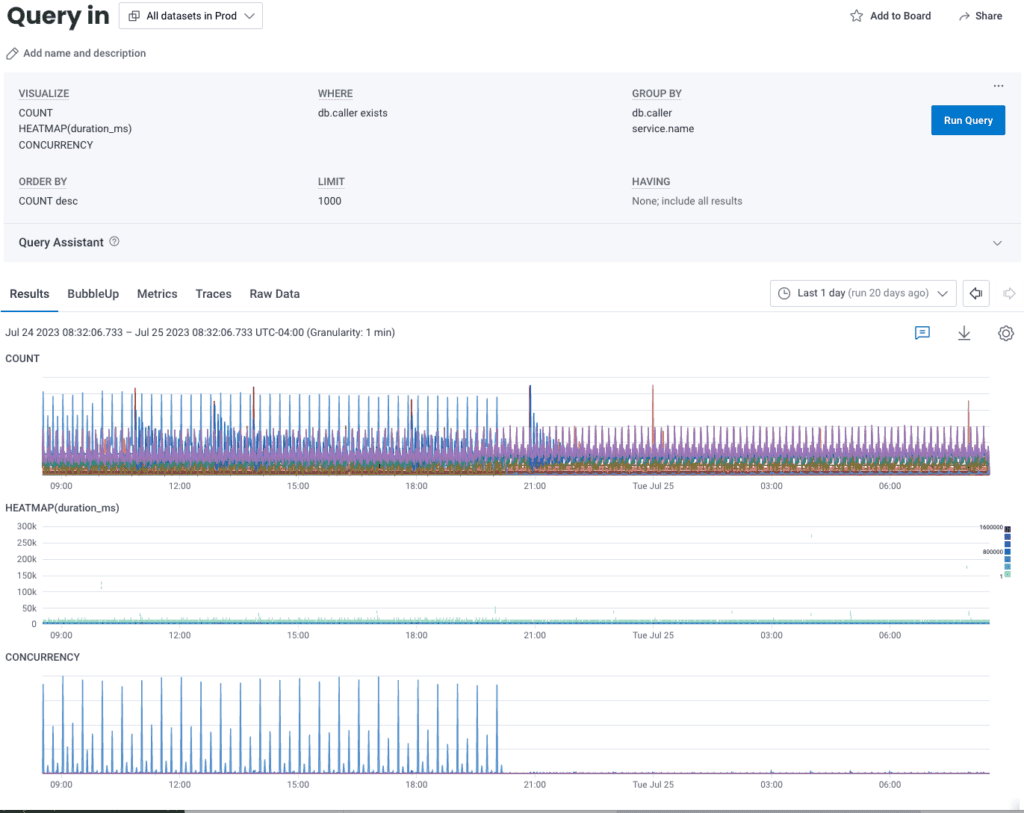
Task: Open graph settings gear icon
Action: coord(1006,333)
